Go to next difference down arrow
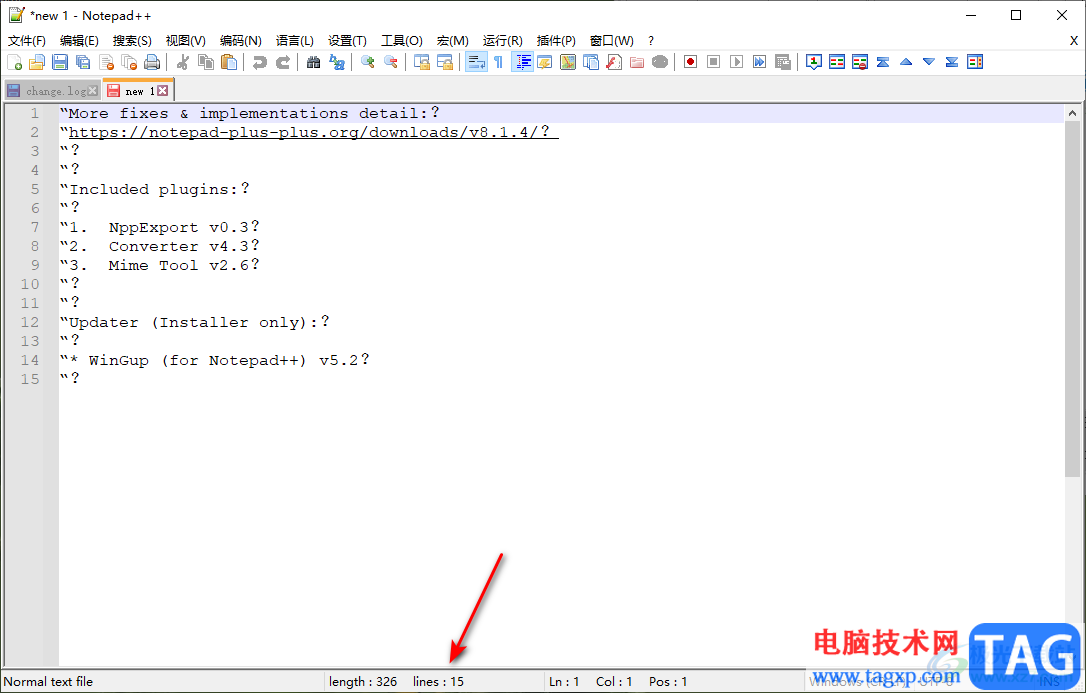 [929, 62]
